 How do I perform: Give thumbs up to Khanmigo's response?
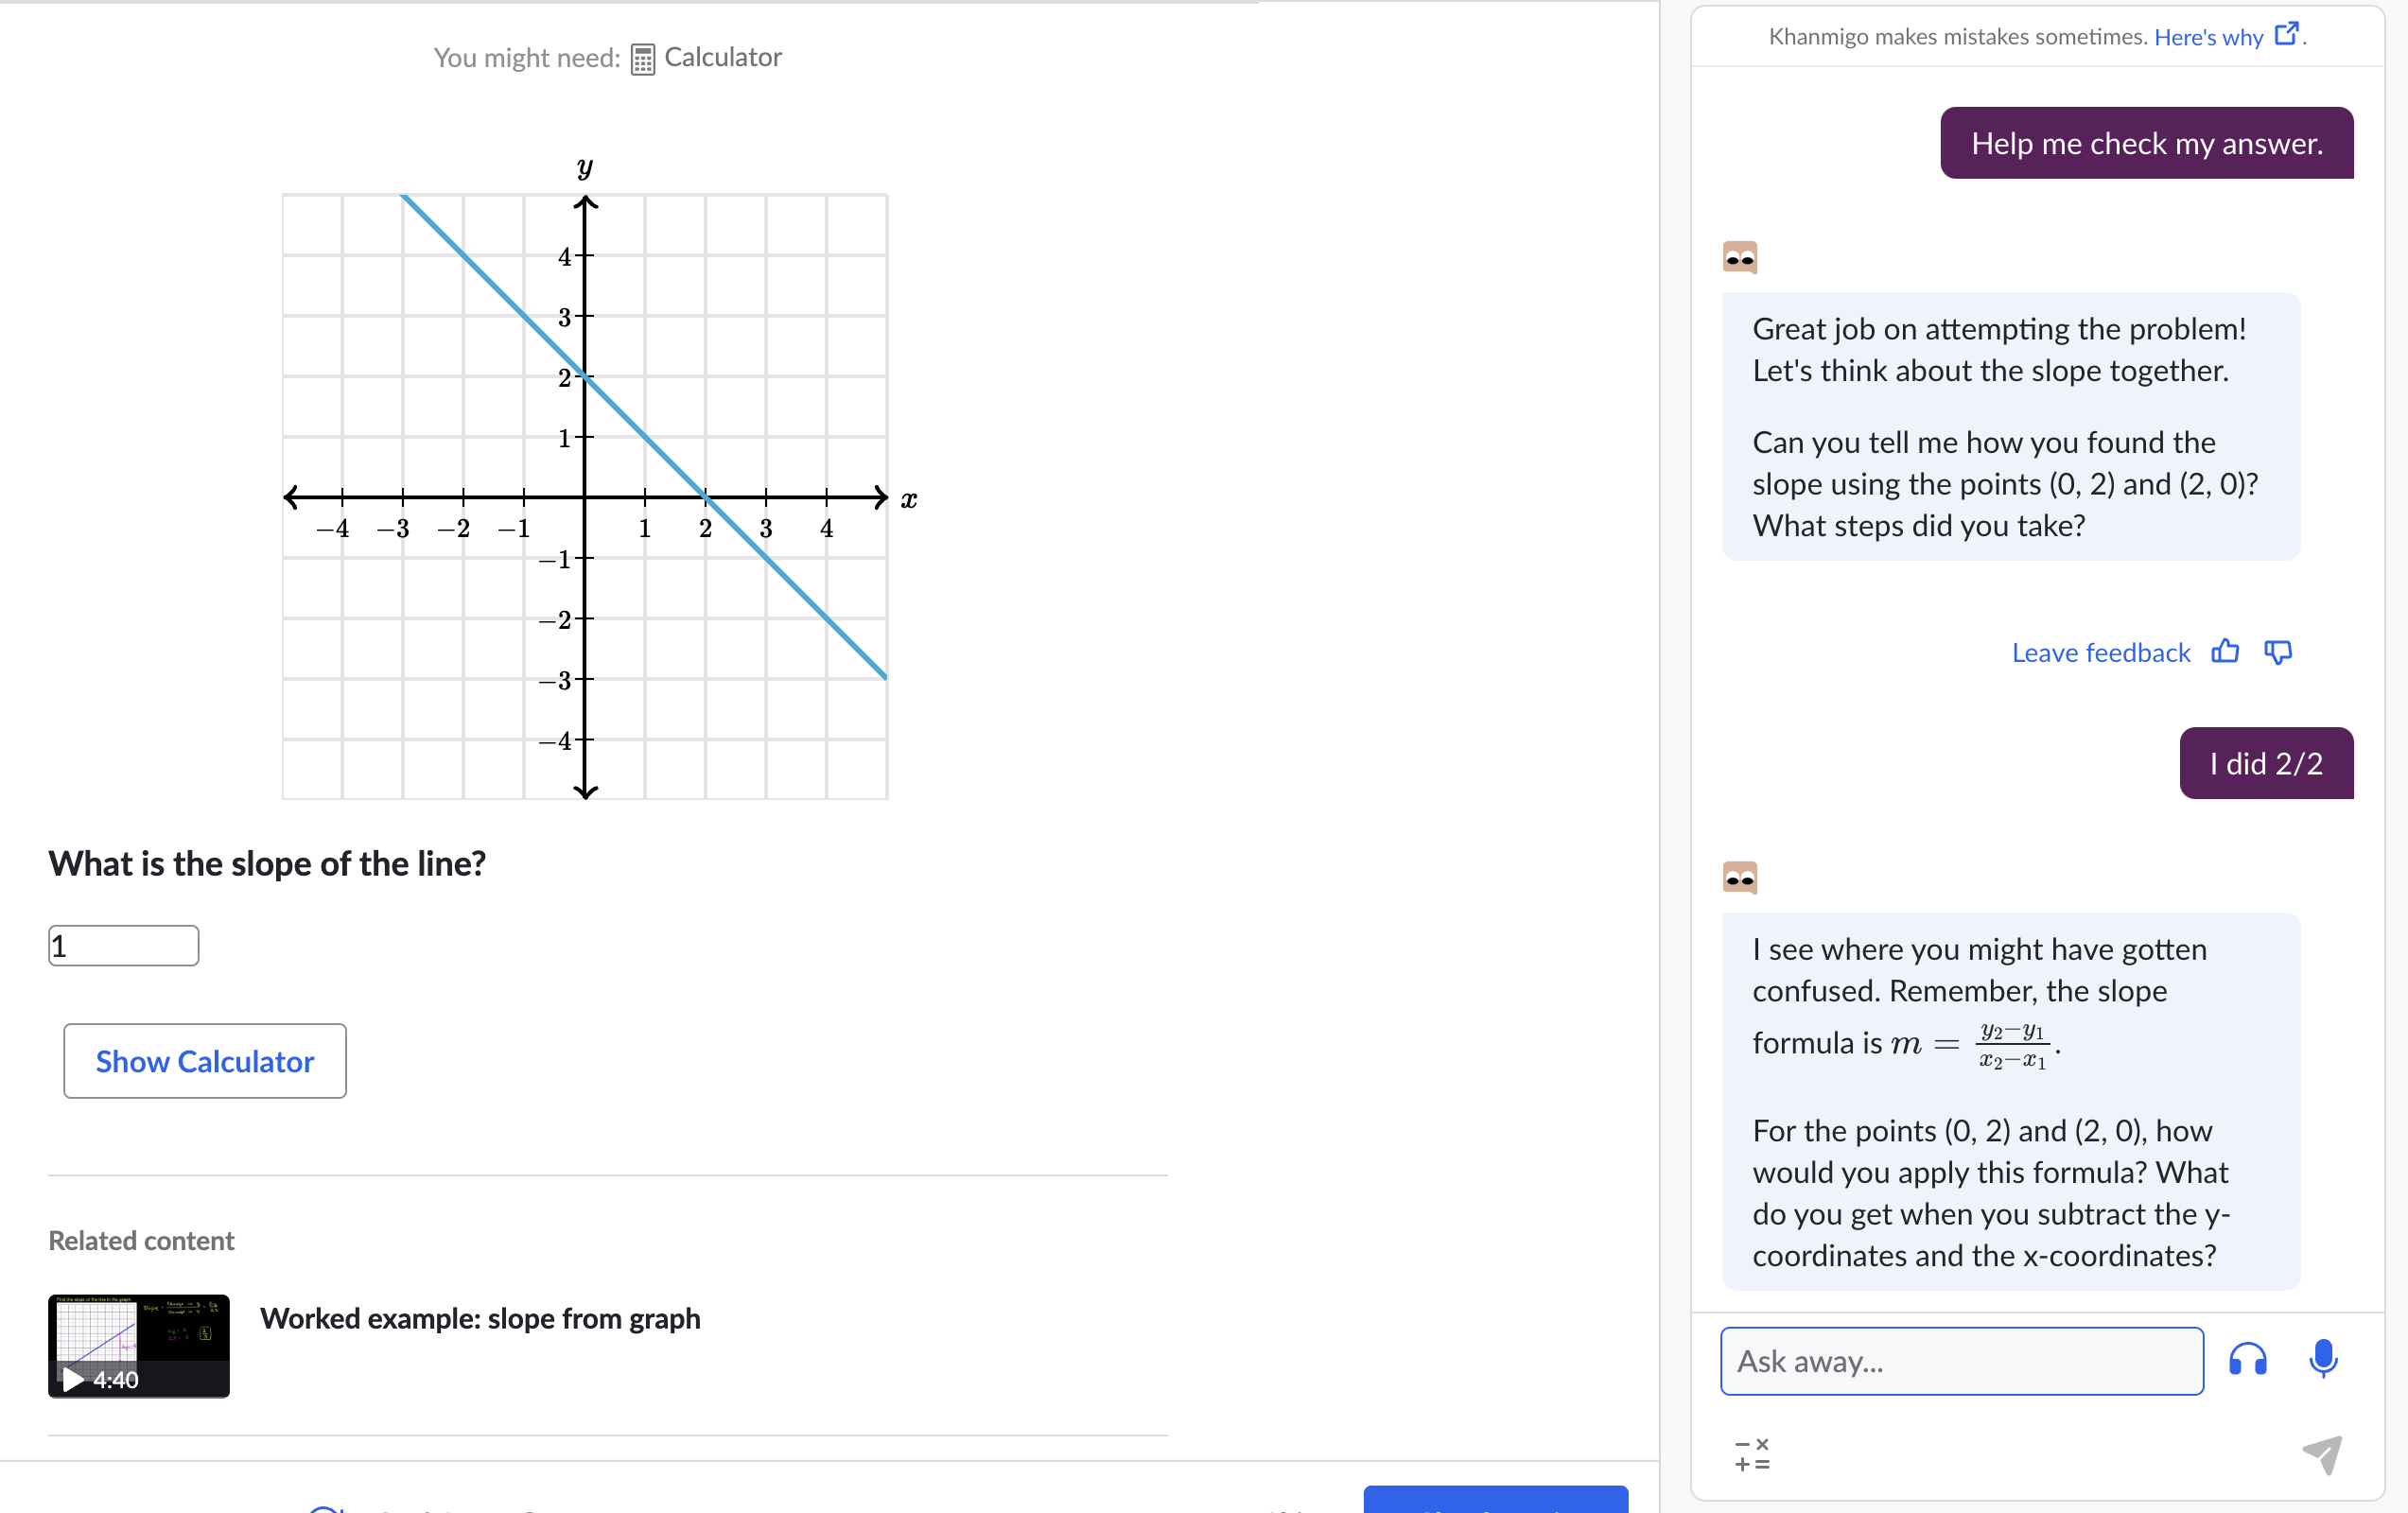2225,652
